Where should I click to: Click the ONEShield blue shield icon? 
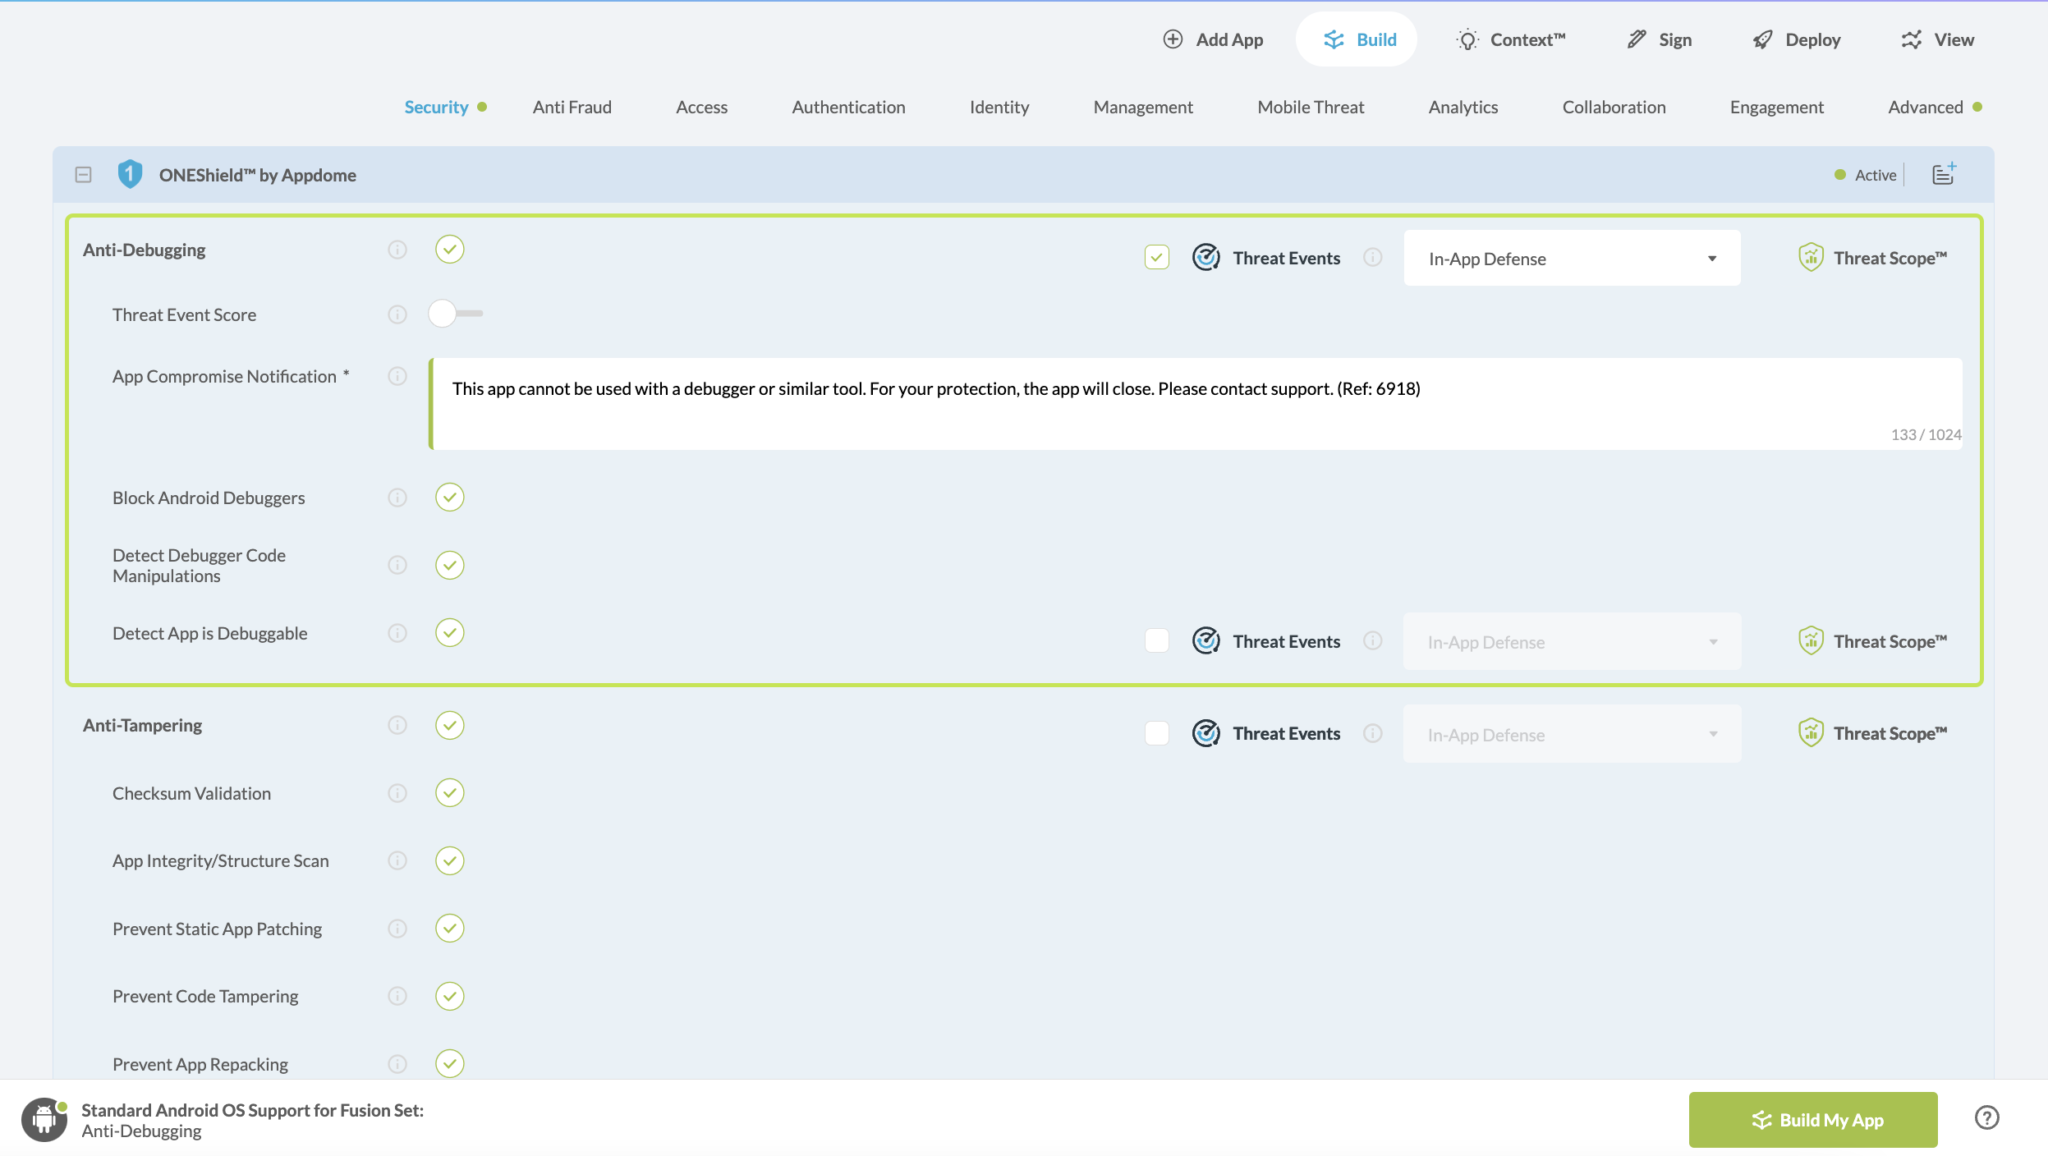click(130, 174)
